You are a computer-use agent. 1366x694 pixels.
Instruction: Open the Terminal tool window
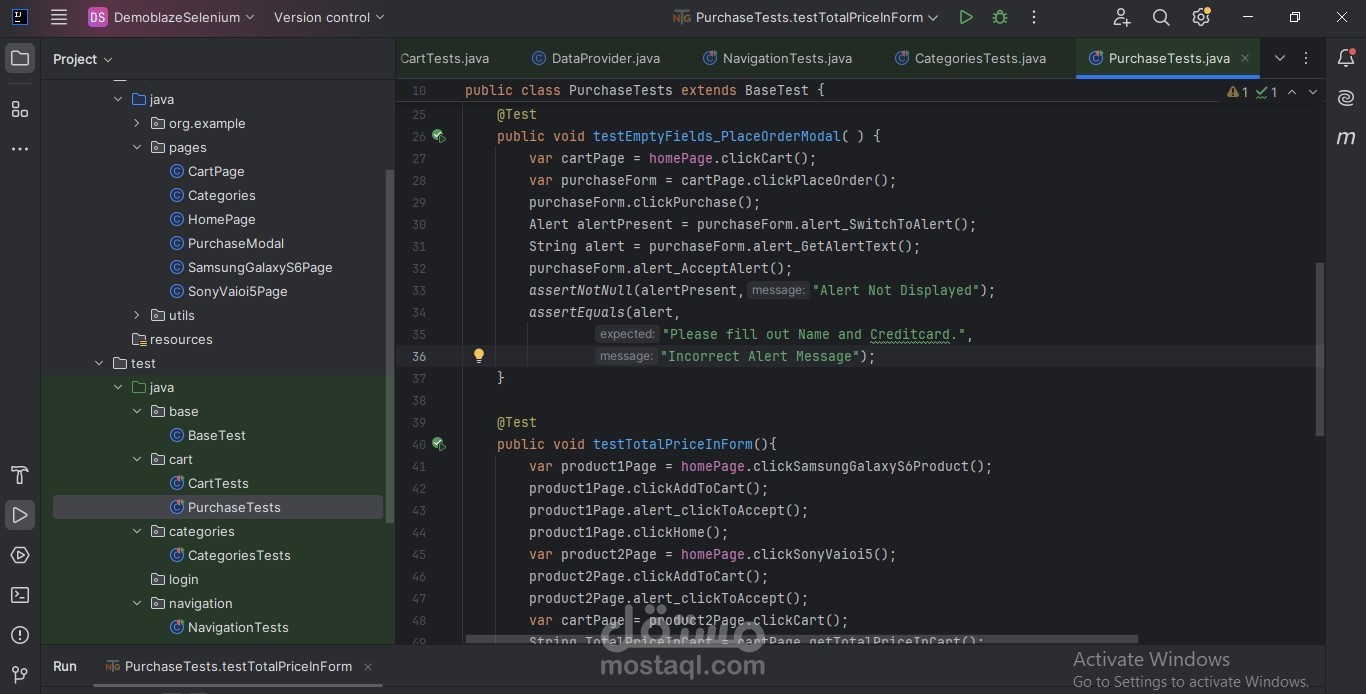(20, 595)
